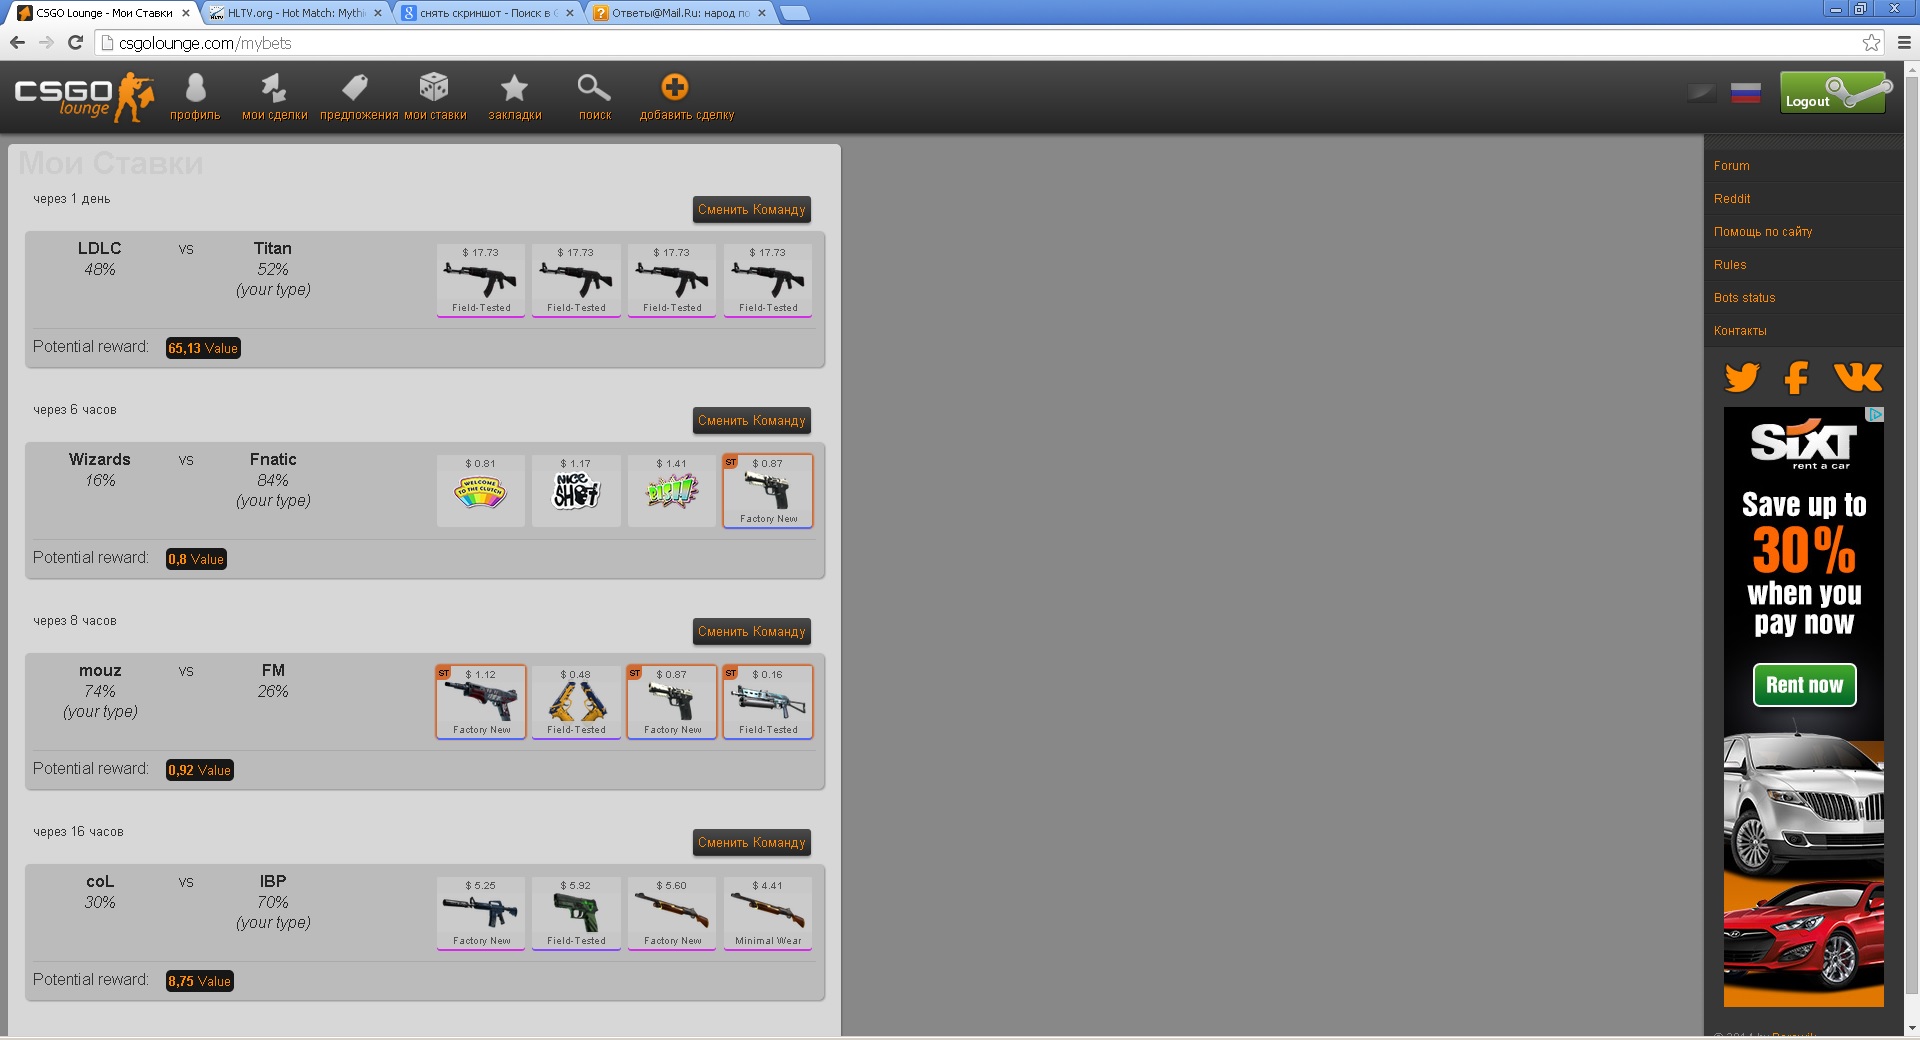Screen dimensions: 1920x1040
Task: Select $1.41 sticker item
Action: click(x=672, y=491)
